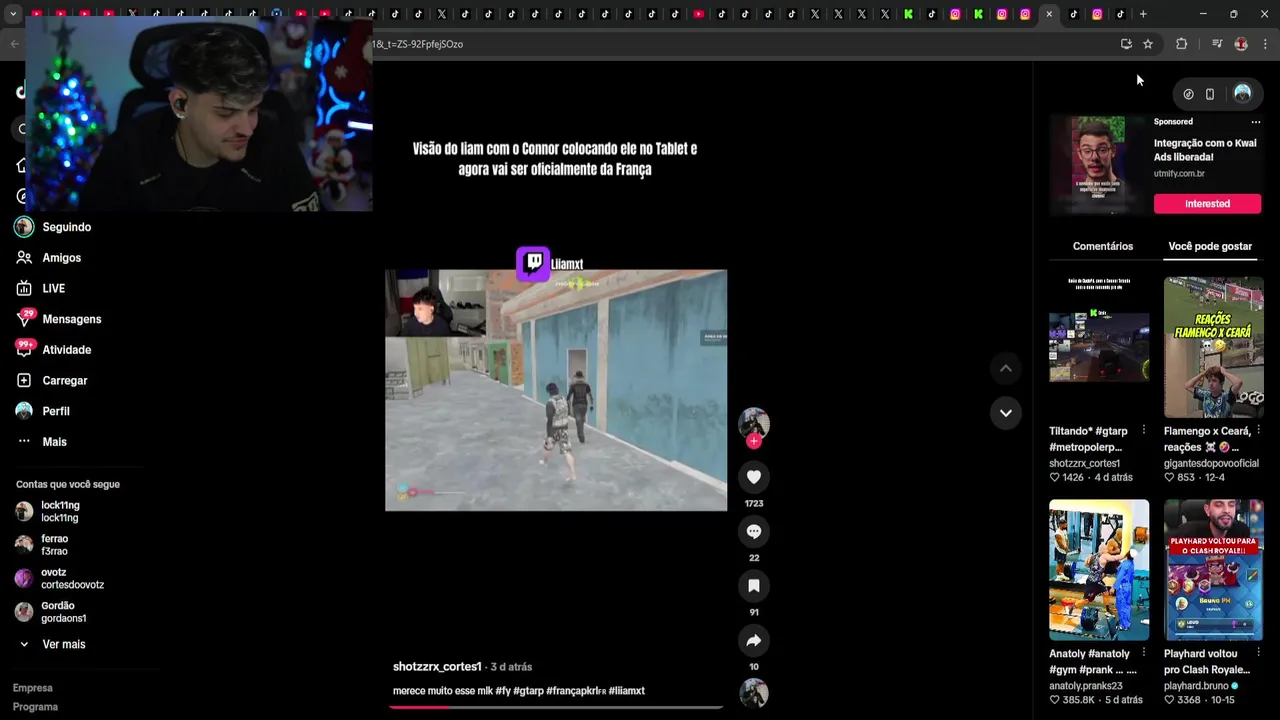Like the video with the heart icon
1280x720 pixels.
tap(754, 477)
